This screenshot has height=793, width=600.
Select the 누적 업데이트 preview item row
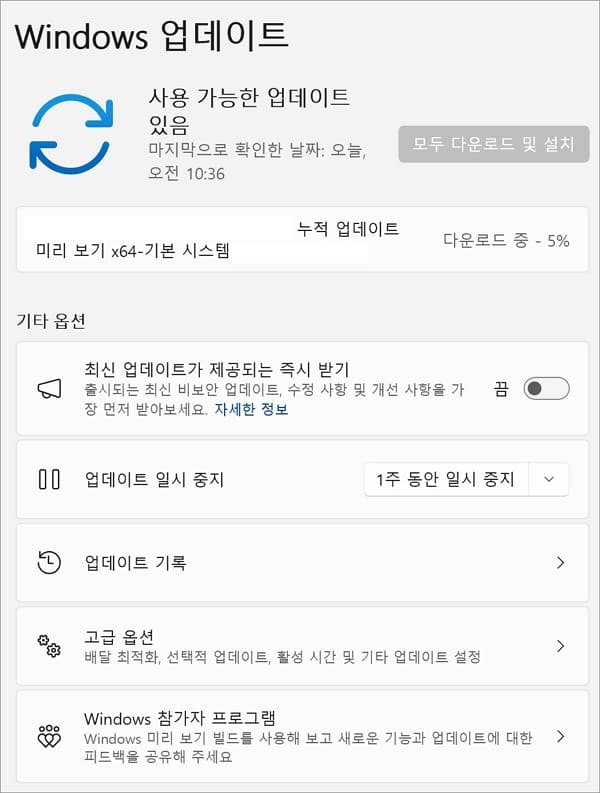(303, 239)
